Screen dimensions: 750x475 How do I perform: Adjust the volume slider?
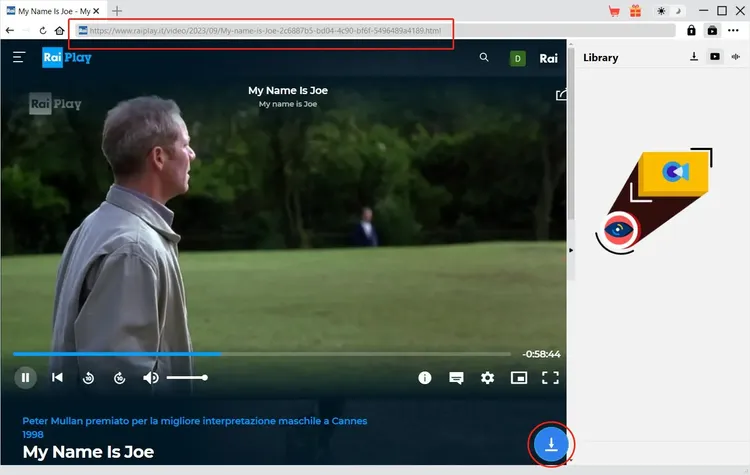(187, 377)
